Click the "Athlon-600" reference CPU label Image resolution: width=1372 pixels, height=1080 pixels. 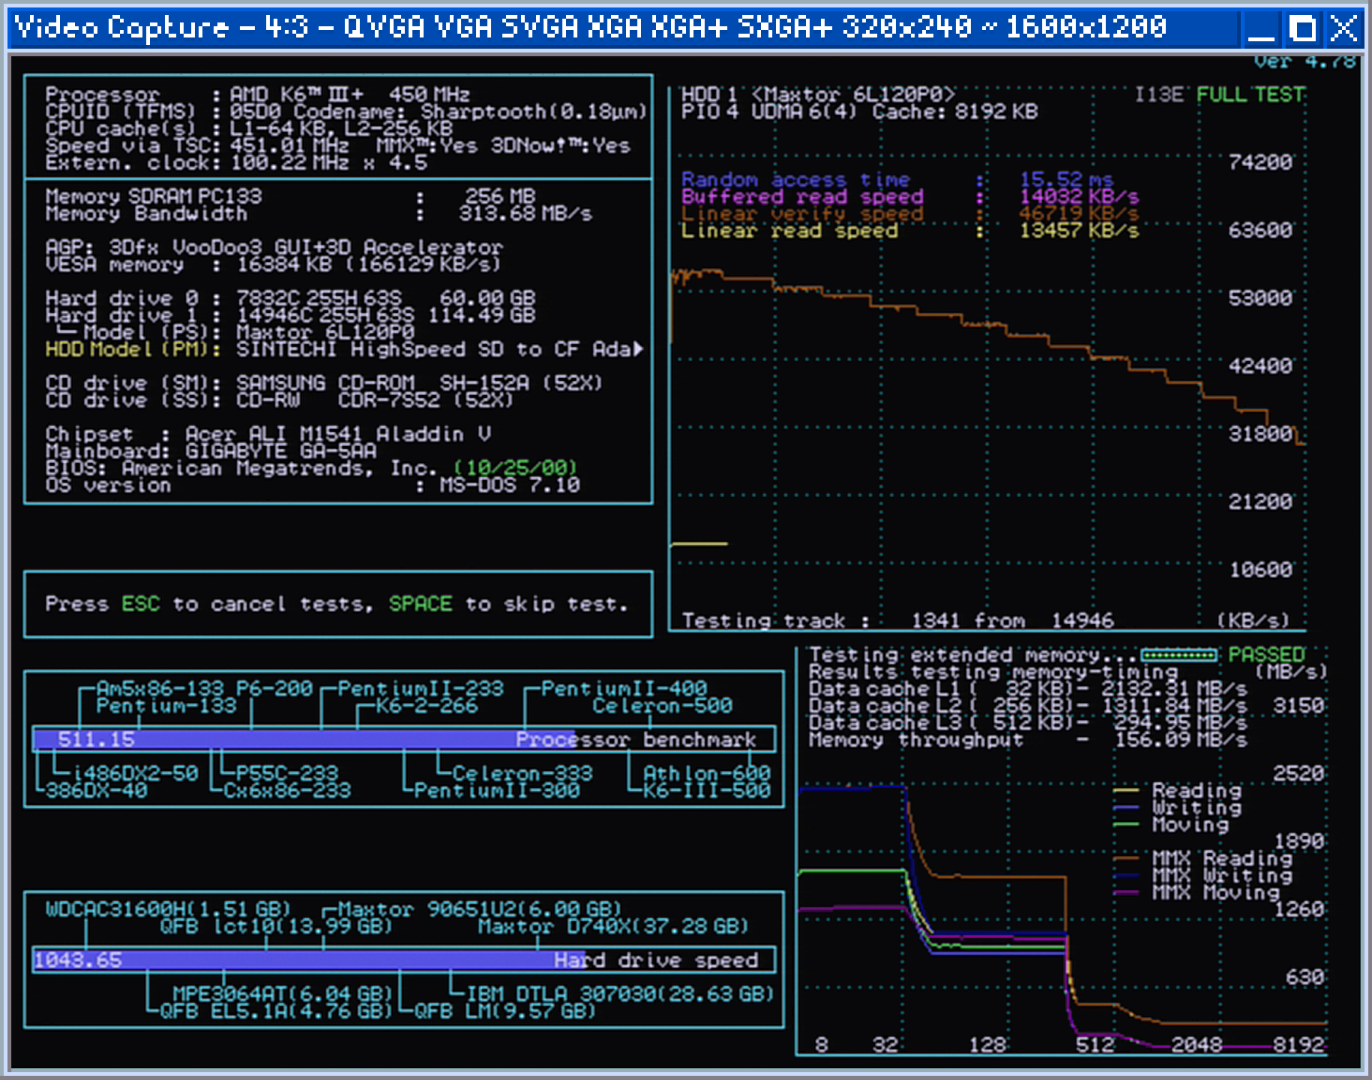click(707, 774)
